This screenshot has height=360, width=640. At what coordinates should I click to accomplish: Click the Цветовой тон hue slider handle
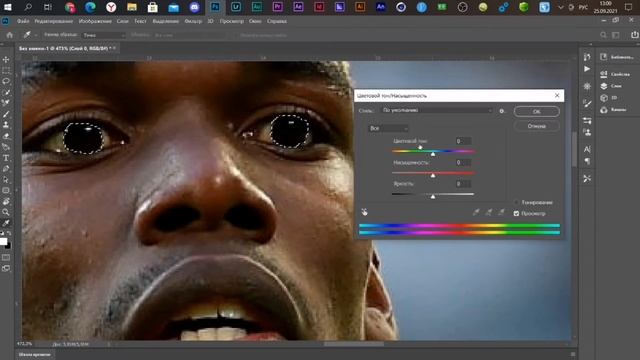click(x=433, y=154)
